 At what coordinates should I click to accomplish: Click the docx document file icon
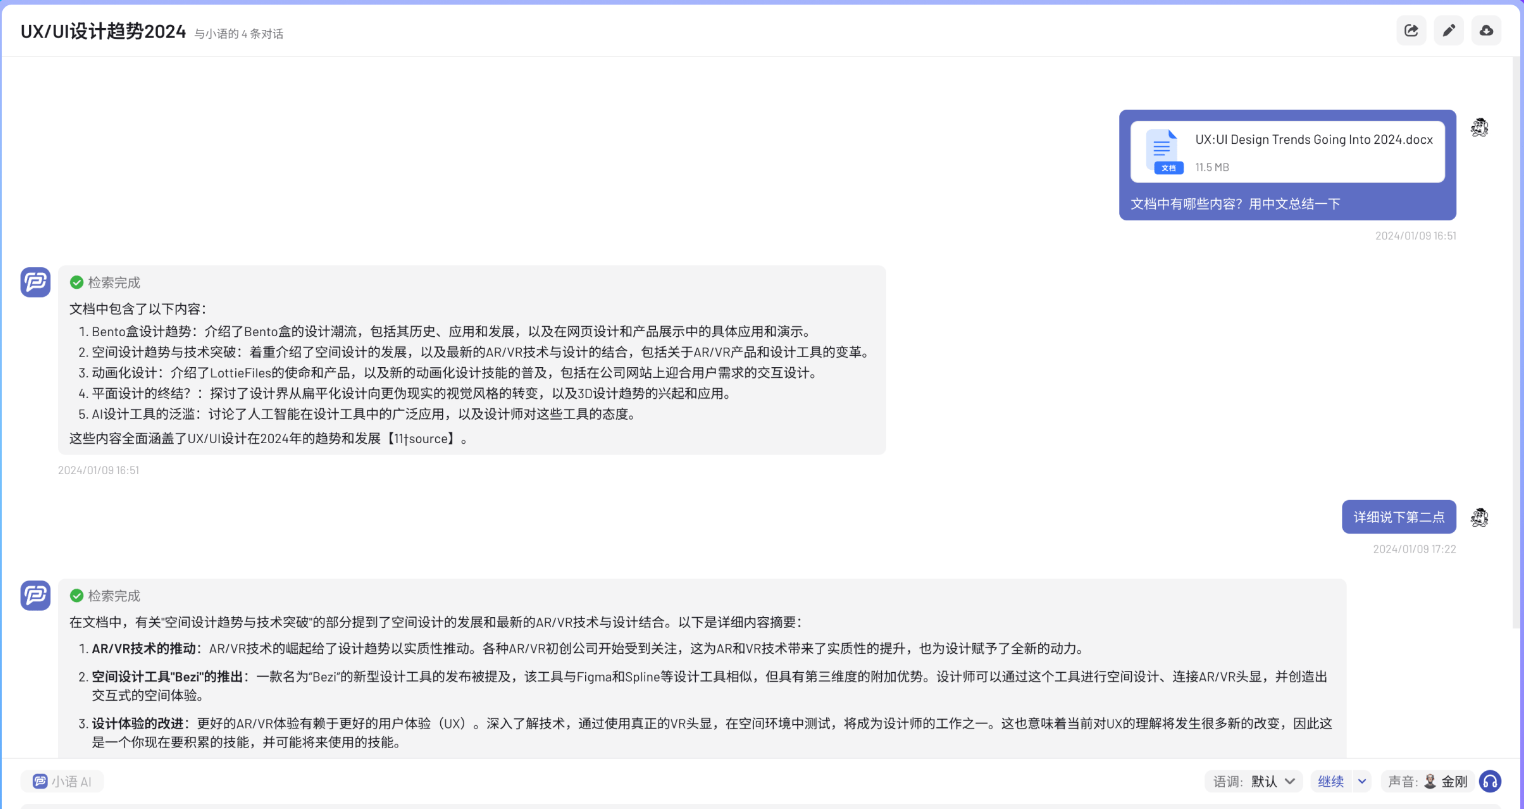(1163, 152)
